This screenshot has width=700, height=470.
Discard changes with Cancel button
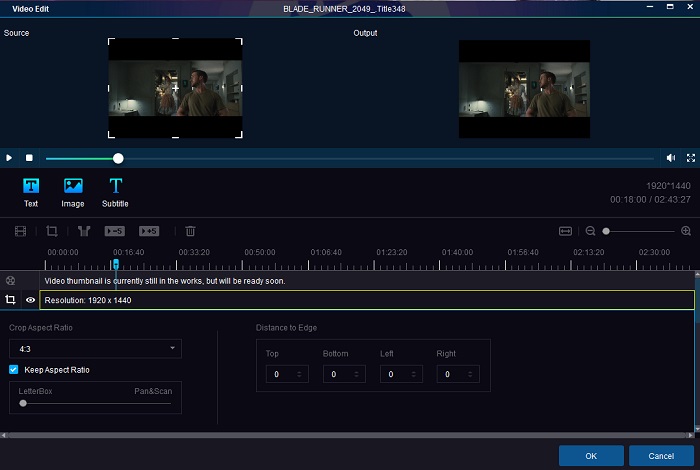tap(661, 456)
